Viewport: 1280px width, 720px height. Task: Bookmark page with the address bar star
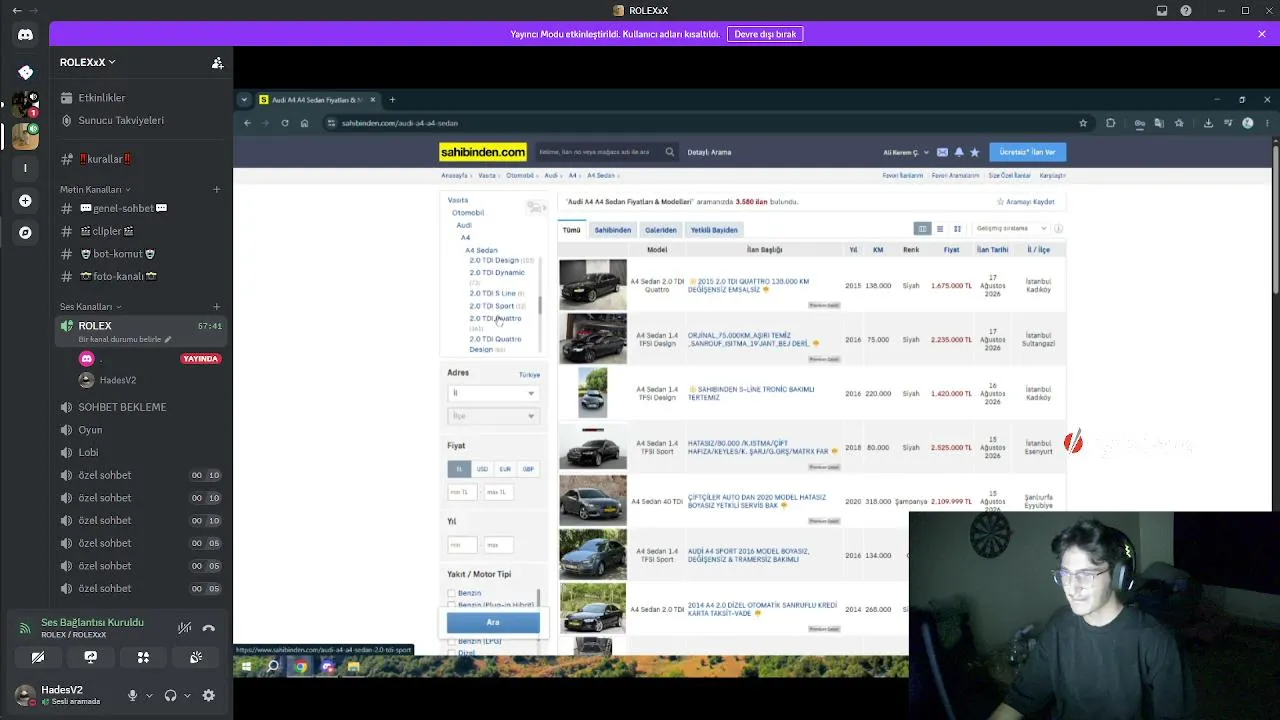coord(1083,123)
